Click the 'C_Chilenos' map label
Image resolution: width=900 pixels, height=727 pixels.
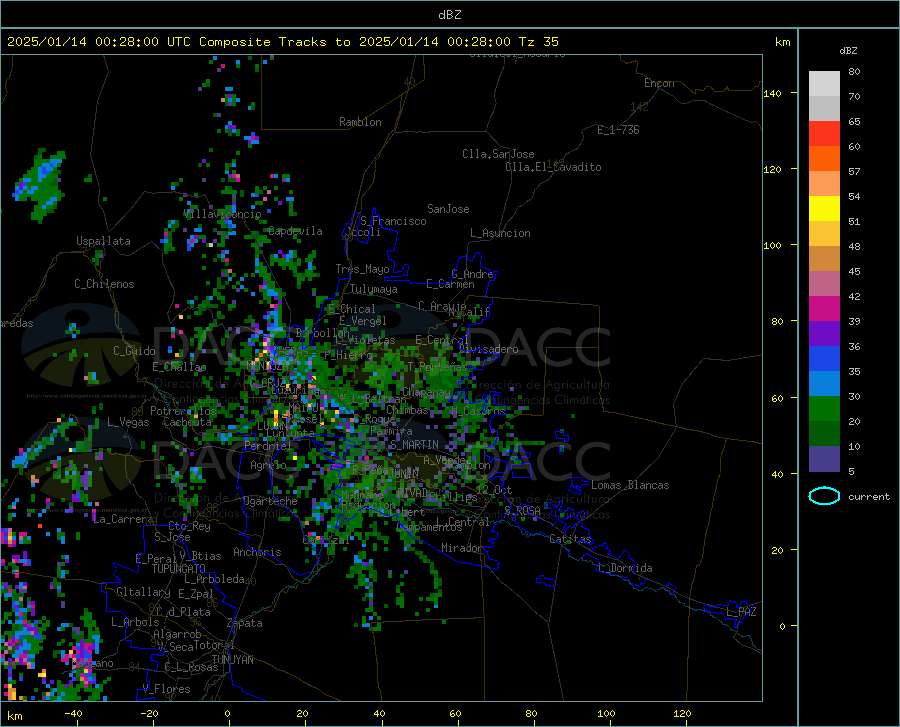(104, 284)
